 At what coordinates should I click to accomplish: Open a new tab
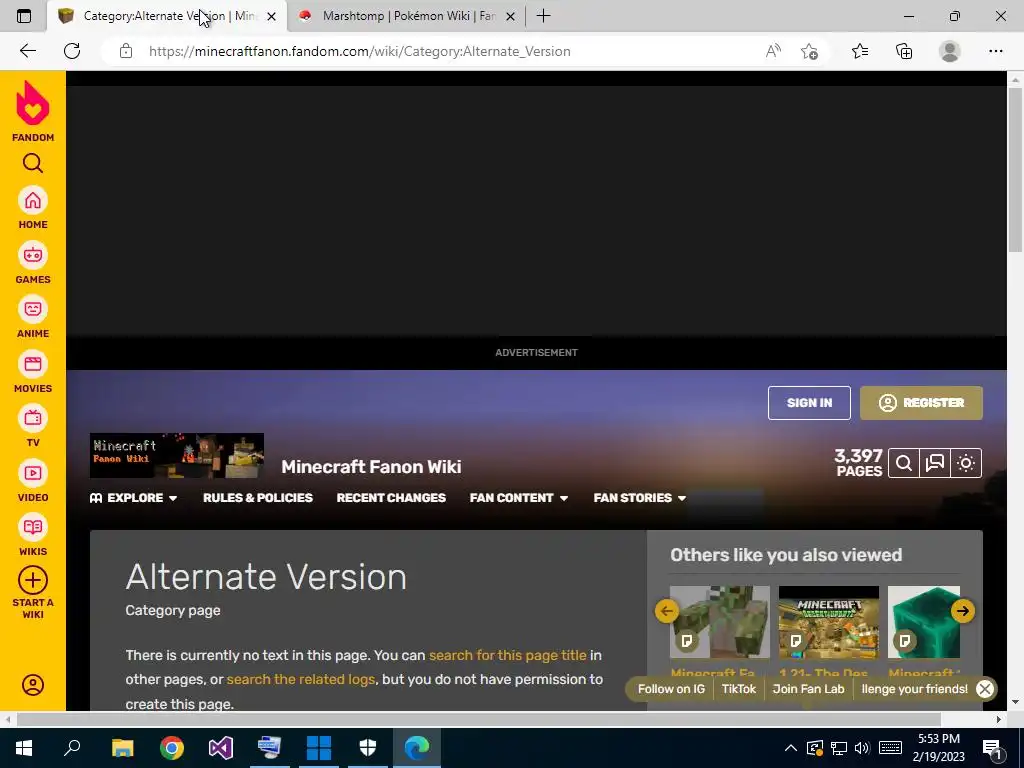(543, 16)
